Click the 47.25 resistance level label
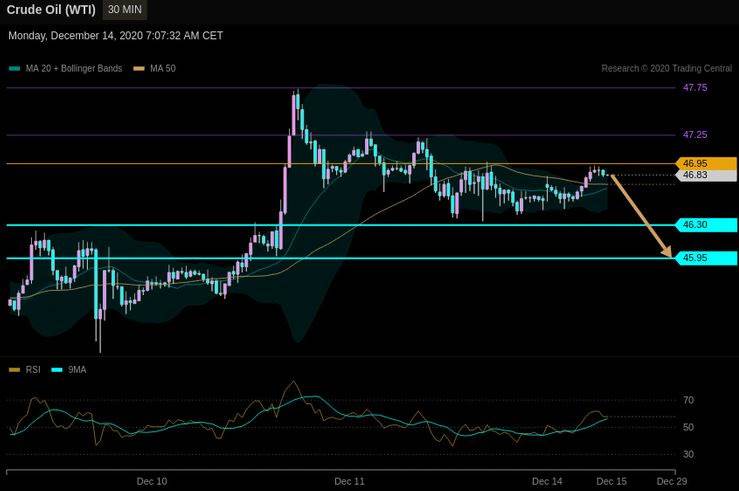 coord(695,135)
